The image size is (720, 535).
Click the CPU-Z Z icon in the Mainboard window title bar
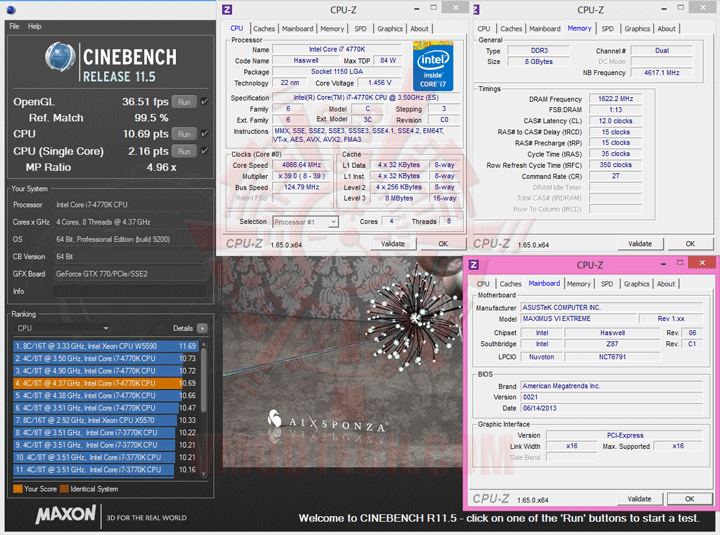pyautogui.click(x=473, y=265)
